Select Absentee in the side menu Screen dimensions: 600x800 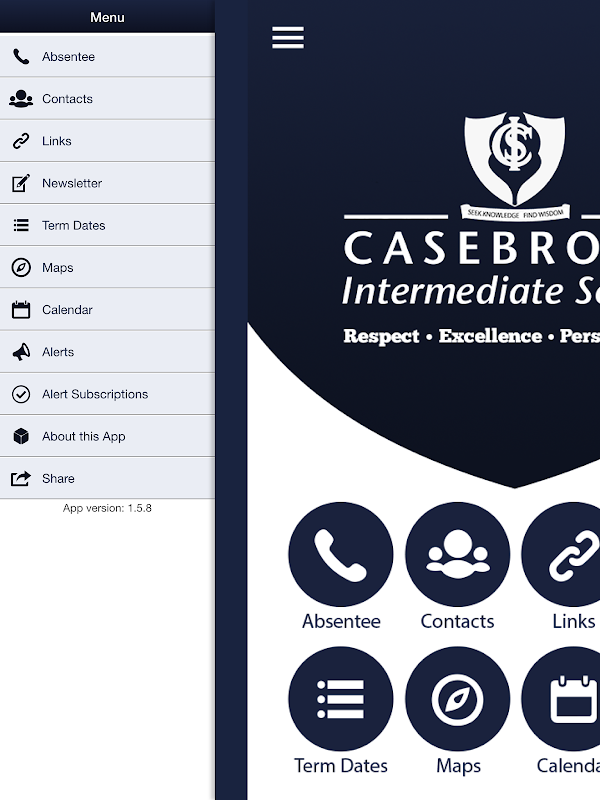coord(107,56)
